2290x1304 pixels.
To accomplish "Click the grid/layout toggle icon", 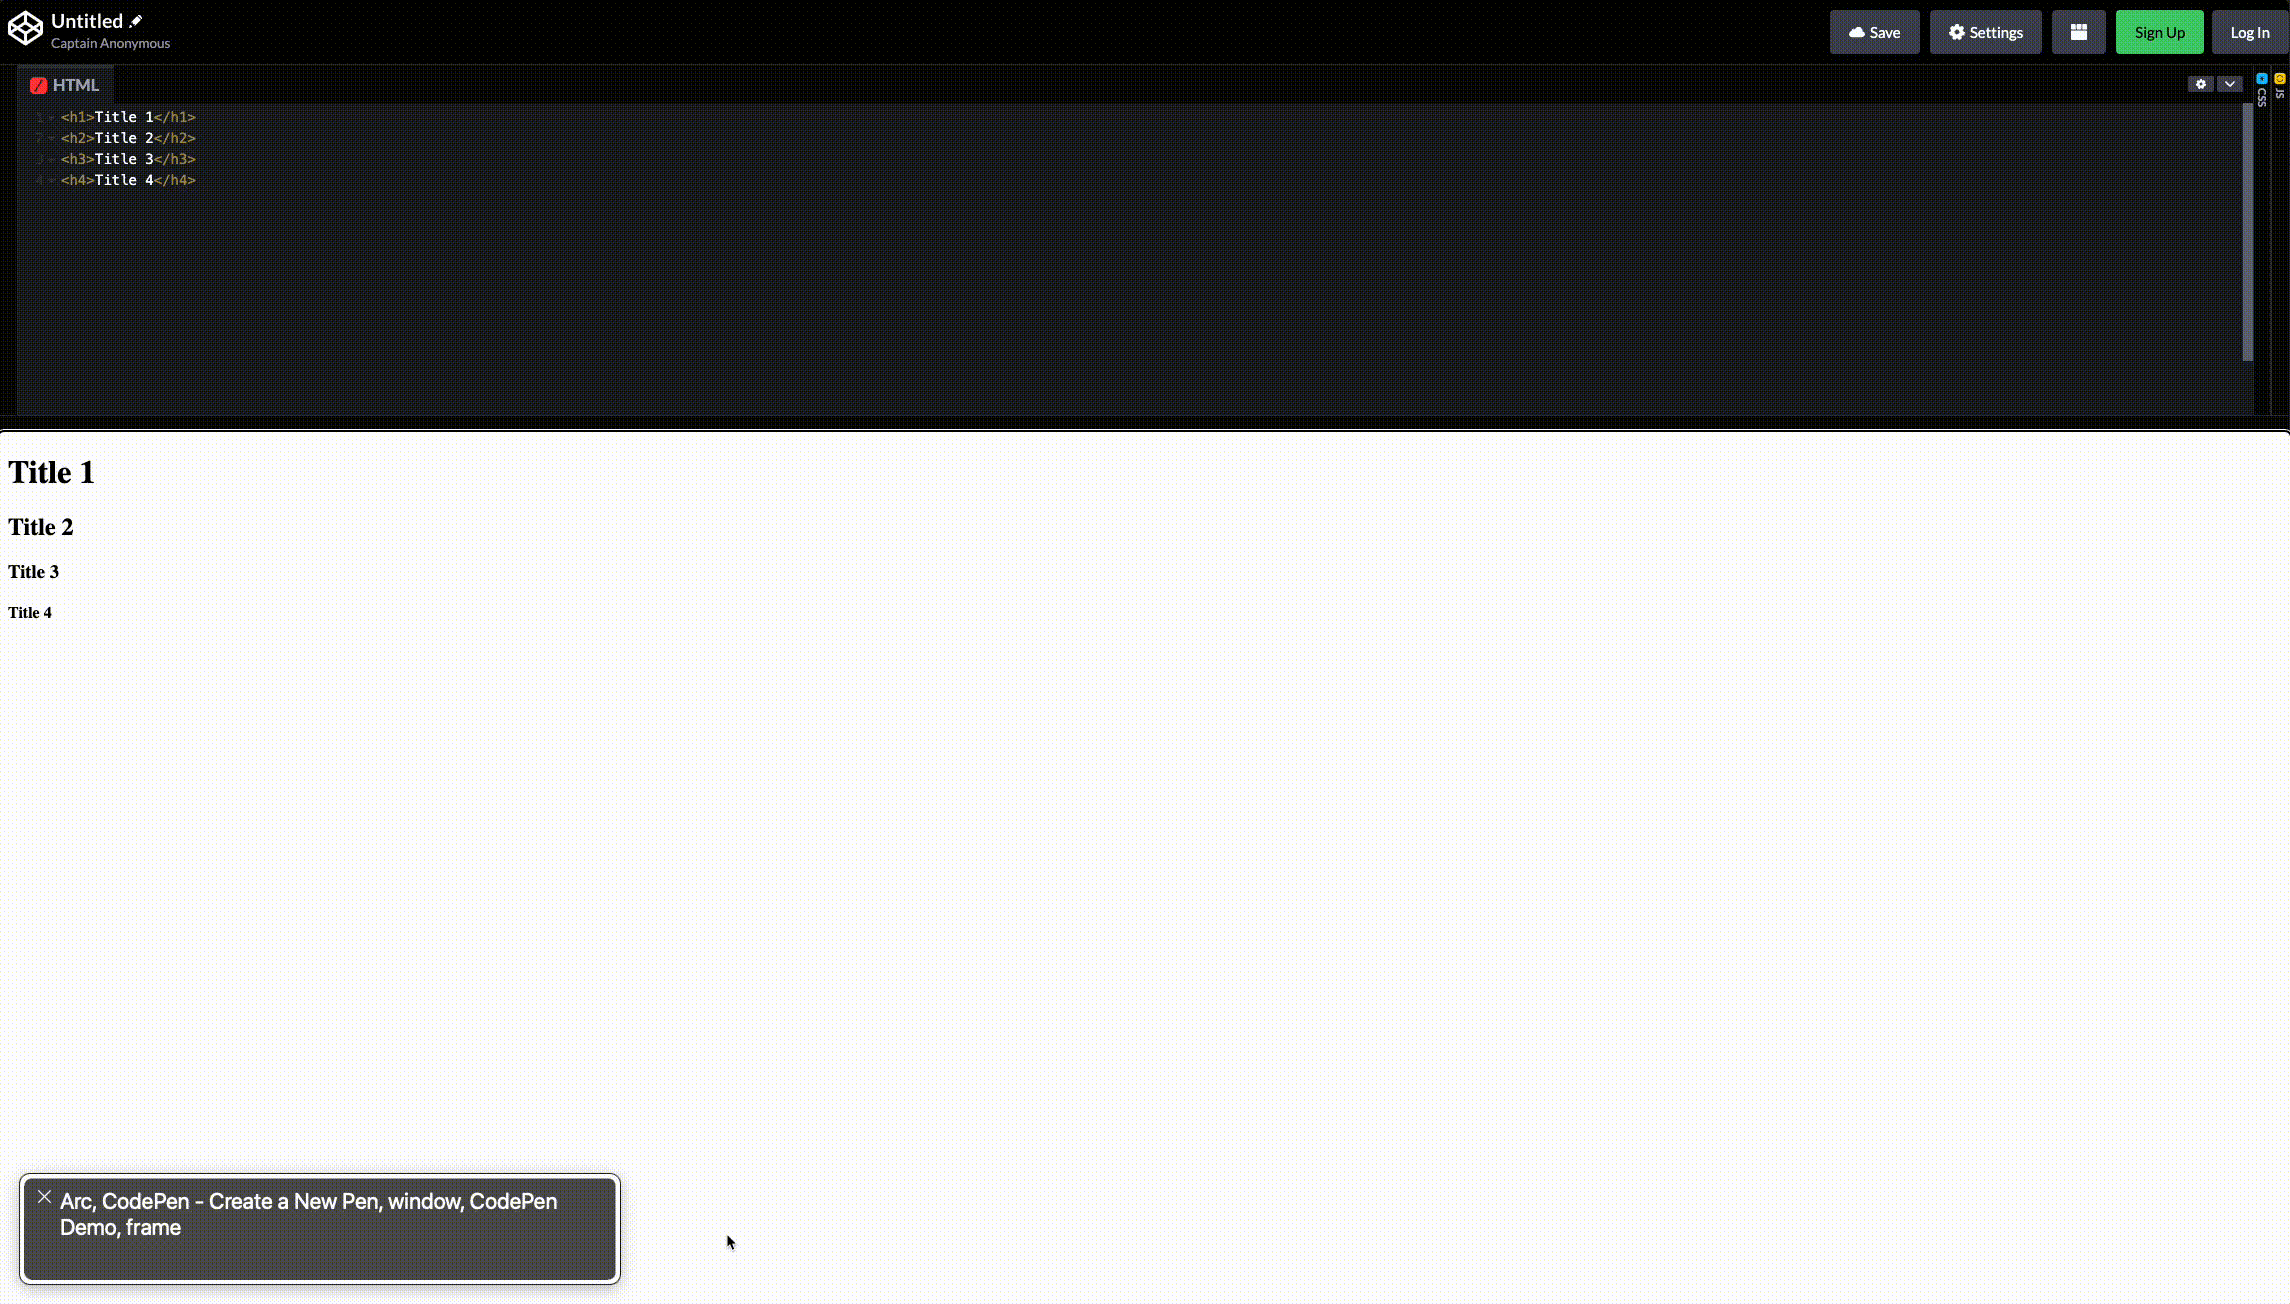I will pyautogui.click(x=2078, y=33).
